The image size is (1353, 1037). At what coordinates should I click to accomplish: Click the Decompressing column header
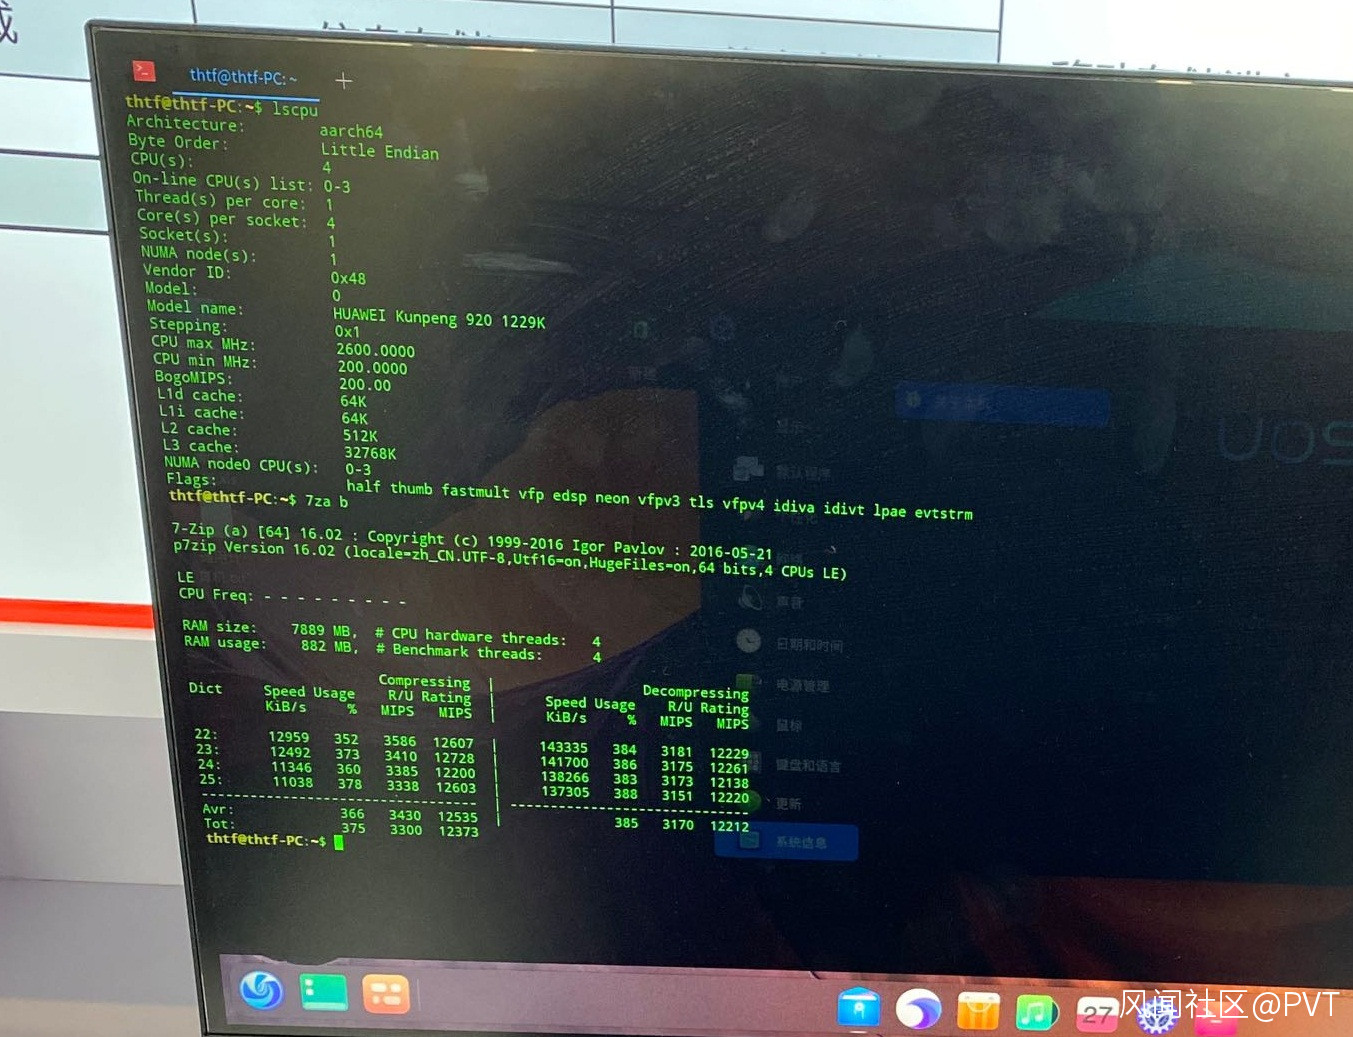click(x=696, y=692)
